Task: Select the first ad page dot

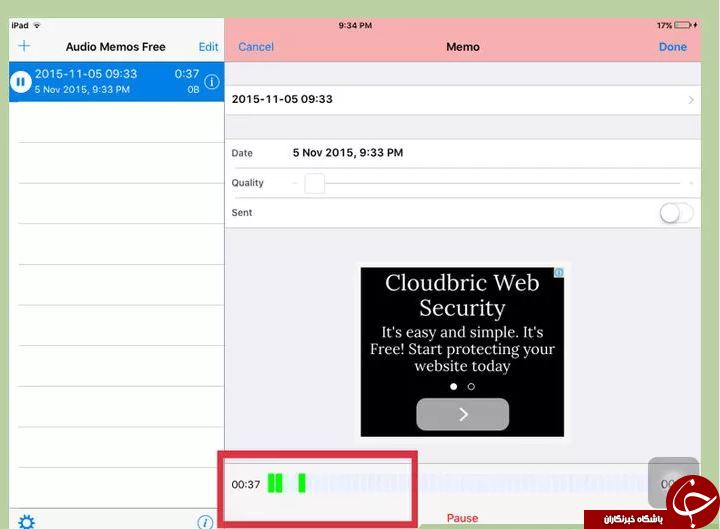Action: [454, 387]
